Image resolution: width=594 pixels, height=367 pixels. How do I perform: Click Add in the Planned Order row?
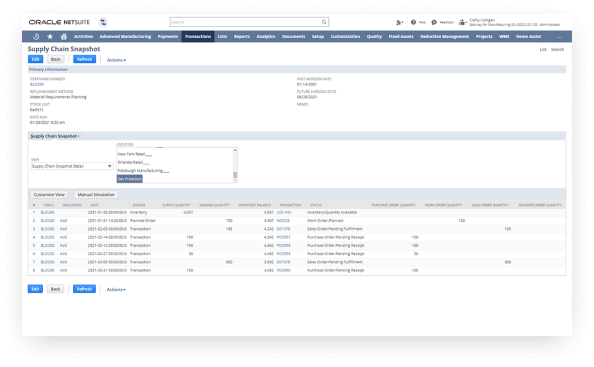click(x=63, y=221)
